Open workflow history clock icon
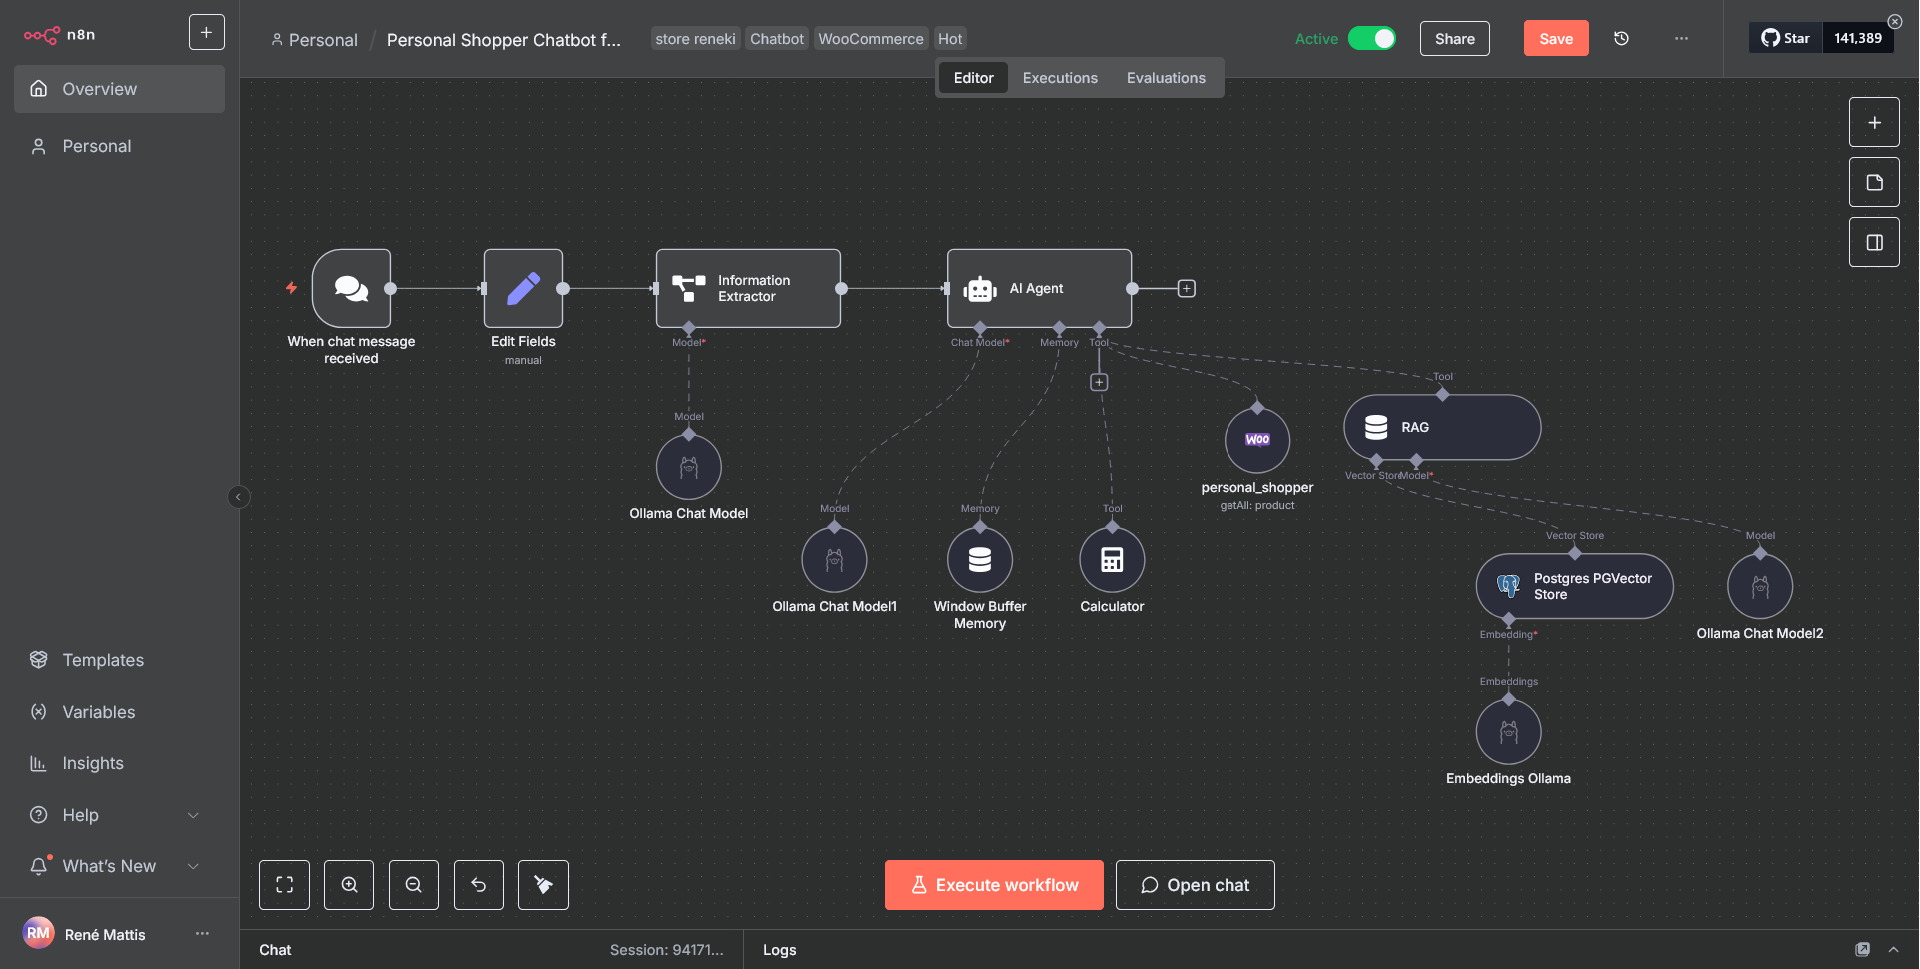The width and height of the screenshot is (1920, 969). 1621,39
